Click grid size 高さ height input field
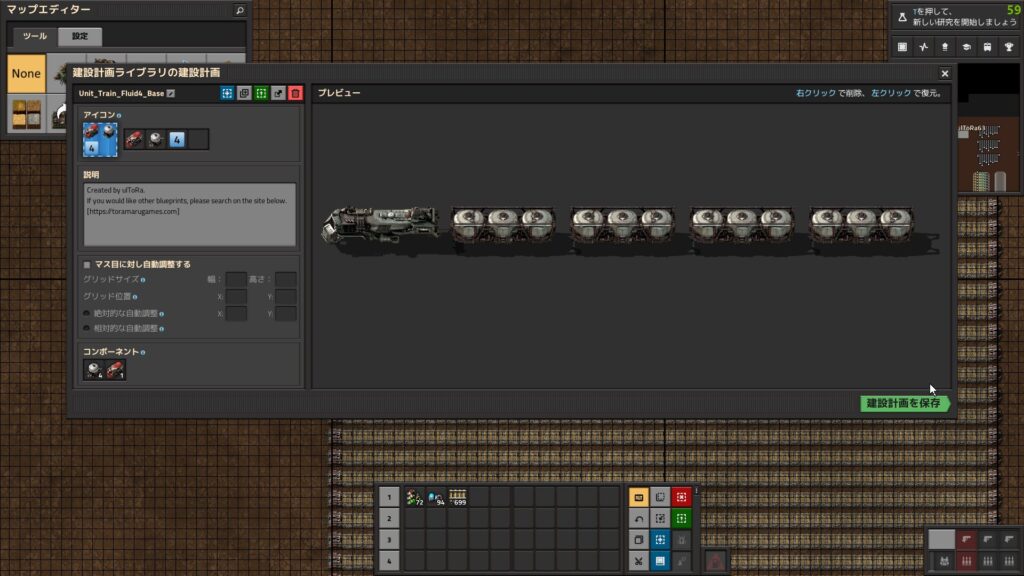The image size is (1024, 576). point(285,279)
